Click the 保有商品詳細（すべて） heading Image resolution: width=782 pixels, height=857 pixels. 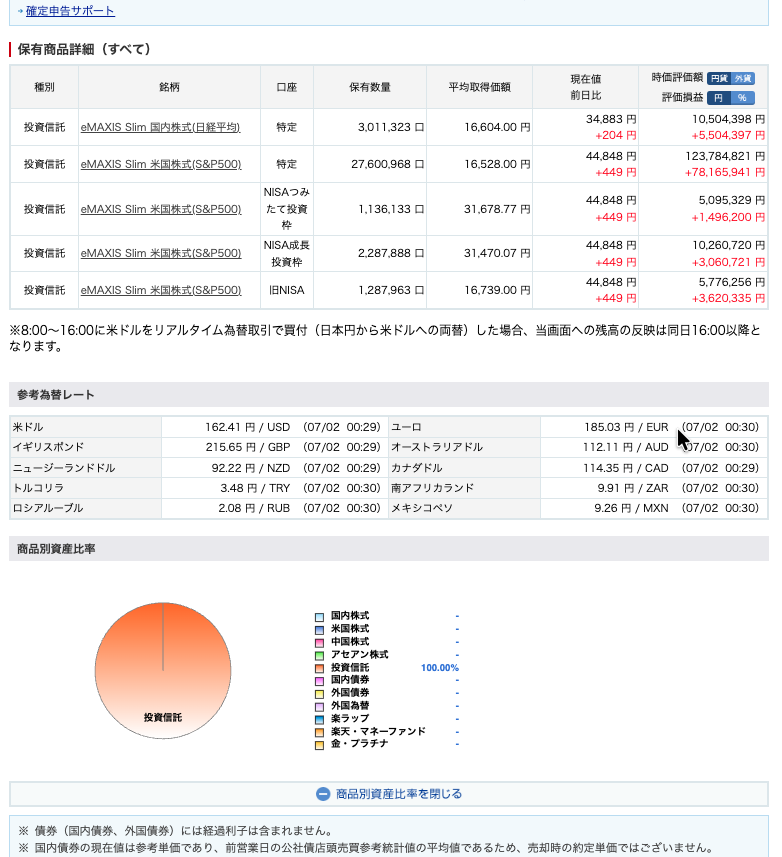coord(85,49)
